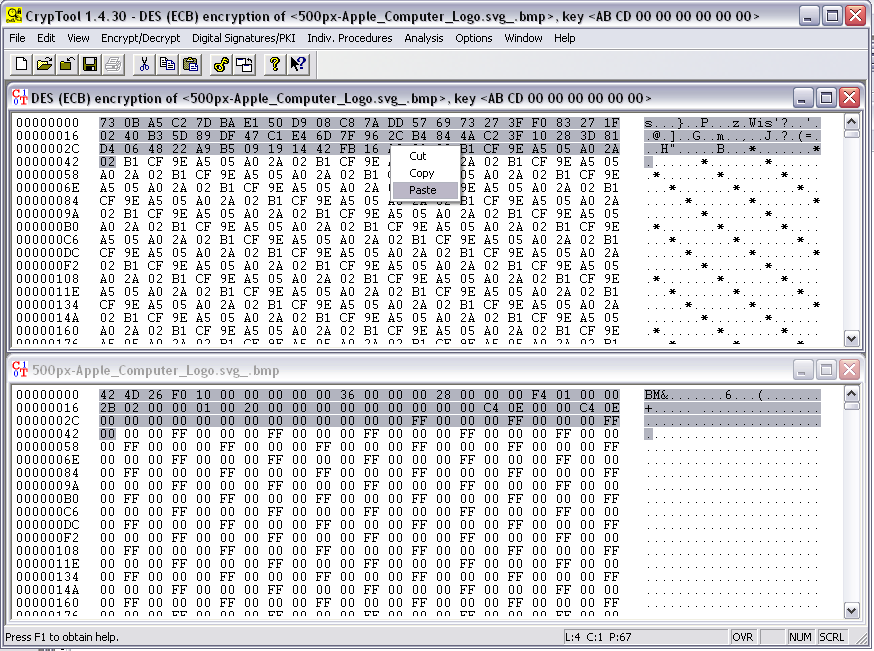Click the New document toolbar icon
The height and width of the screenshot is (651, 874).
(21, 64)
